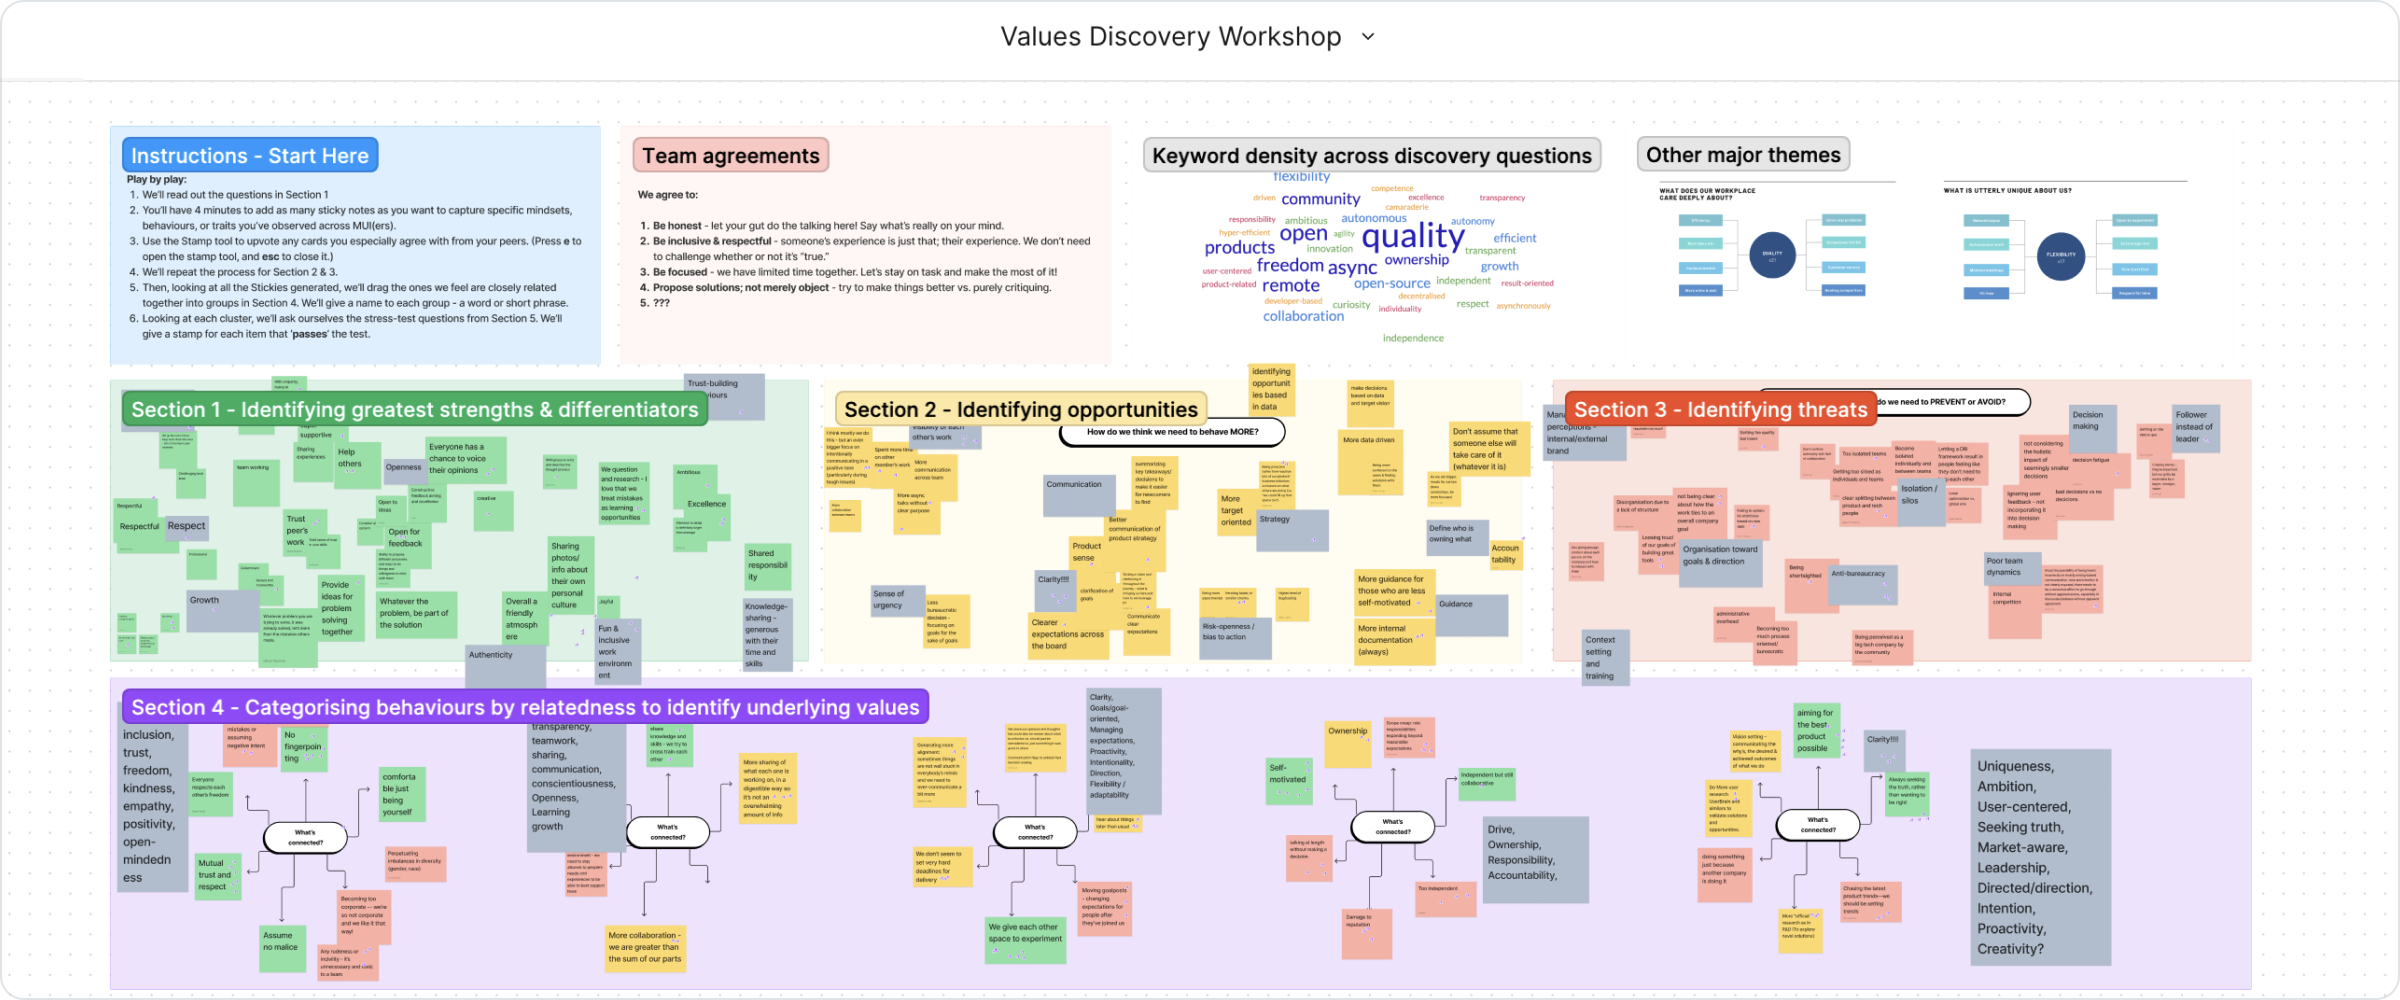
Task: Open the Values Discovery Workshop title dropdown
Action: (x=1368, y=37)
